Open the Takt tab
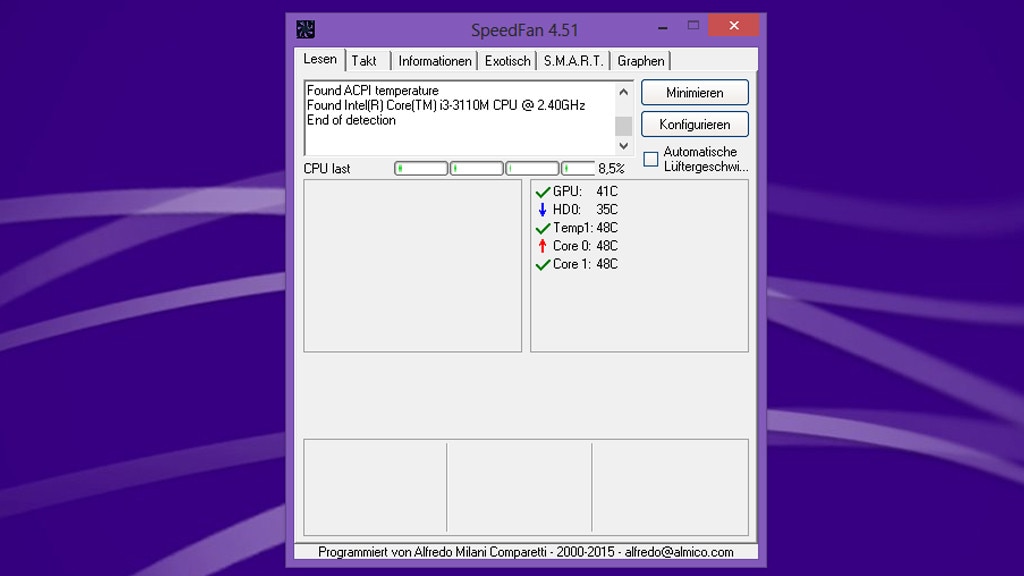Screen dimensions: 1024x576 pos(364,61)
